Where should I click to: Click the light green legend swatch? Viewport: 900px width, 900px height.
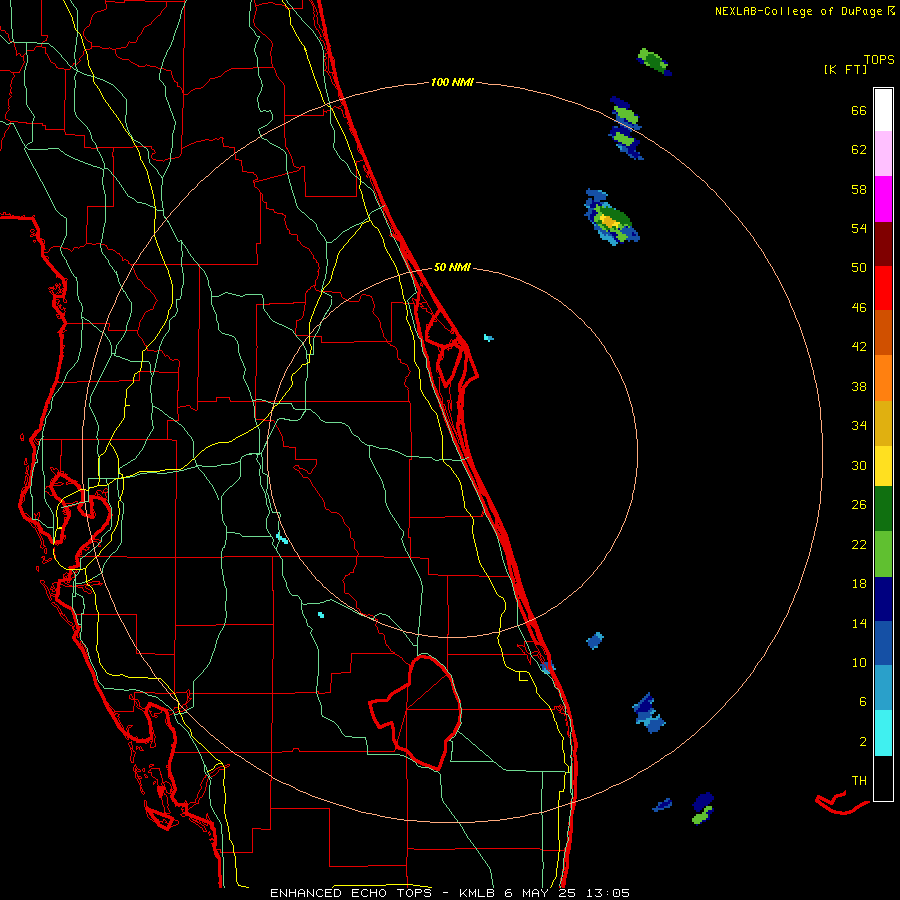883,554
